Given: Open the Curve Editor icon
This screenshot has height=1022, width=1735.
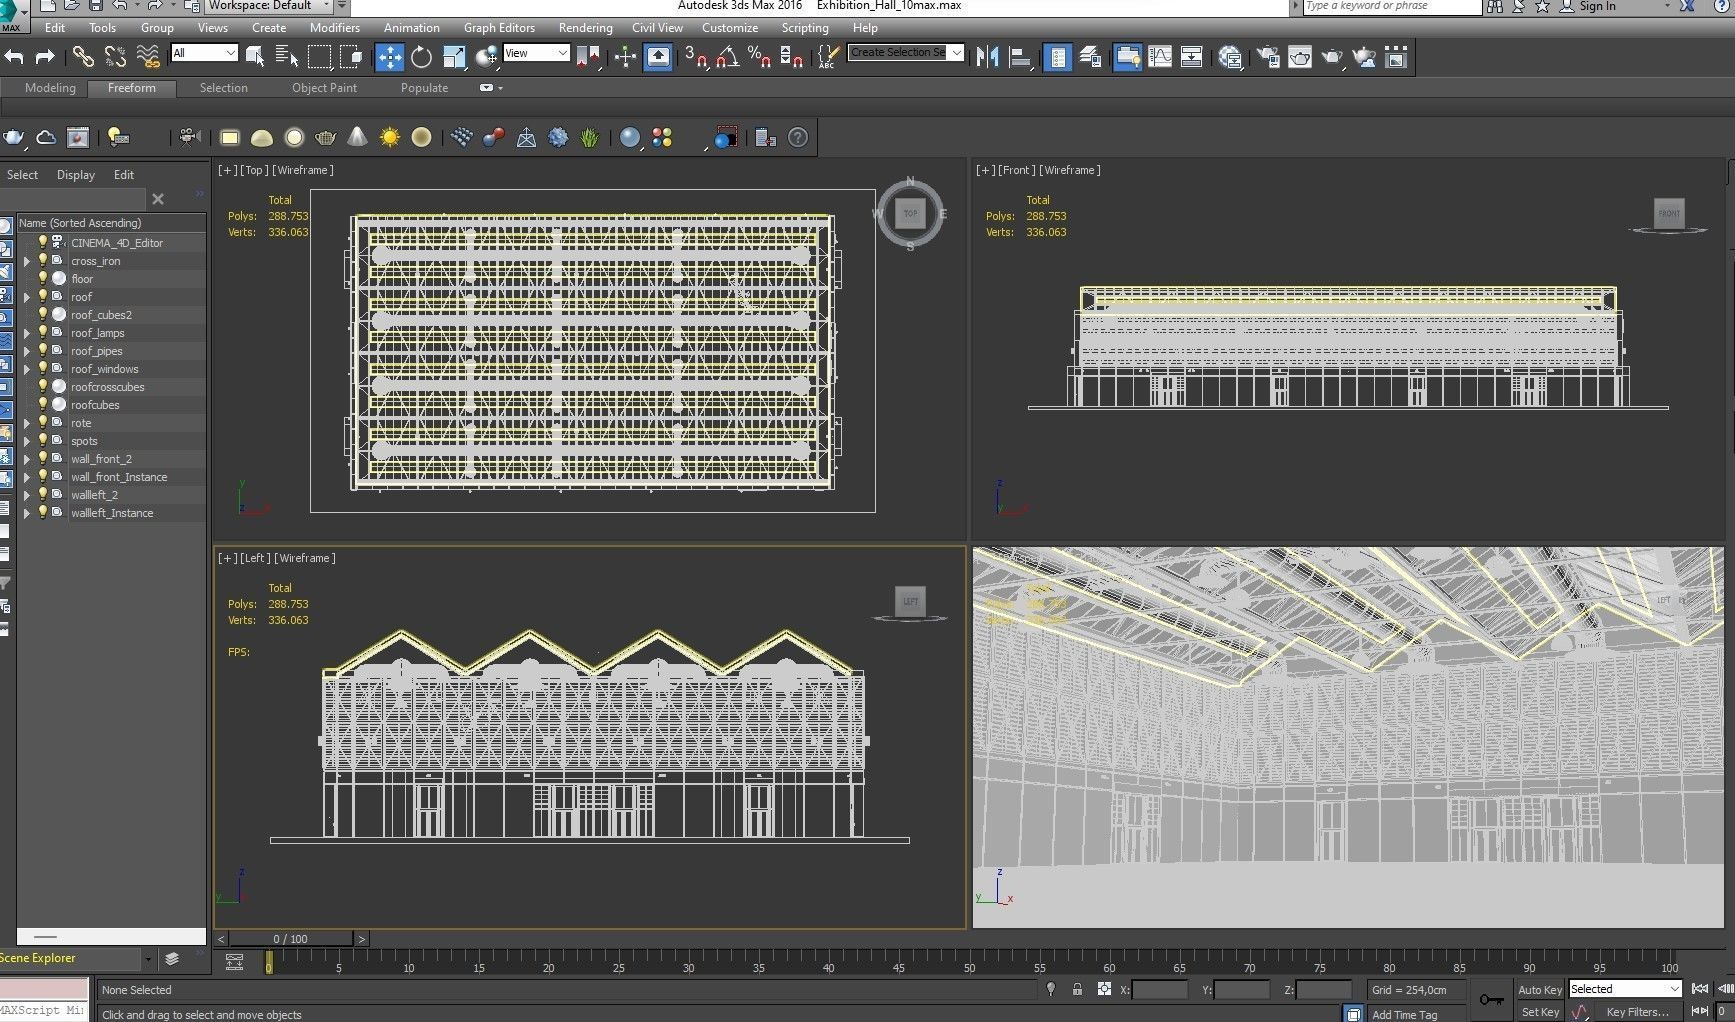Looking at the screenshot, I should point(1160,57).
